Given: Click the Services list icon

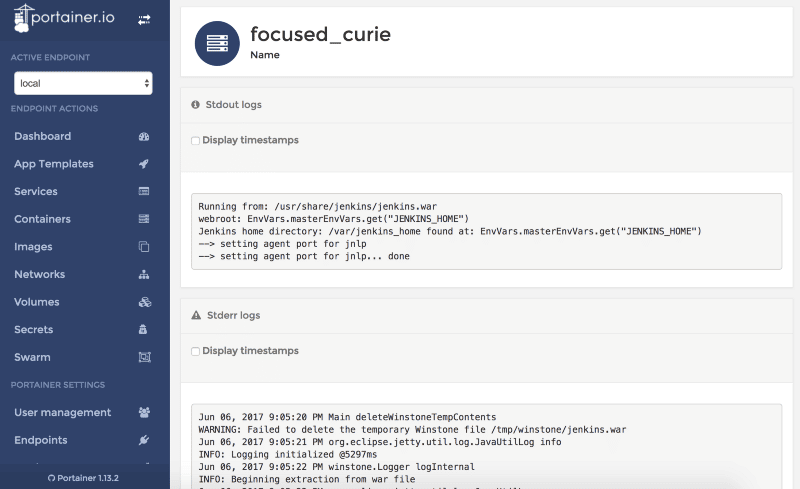Looking at the screenshot, I should [144, 191].
